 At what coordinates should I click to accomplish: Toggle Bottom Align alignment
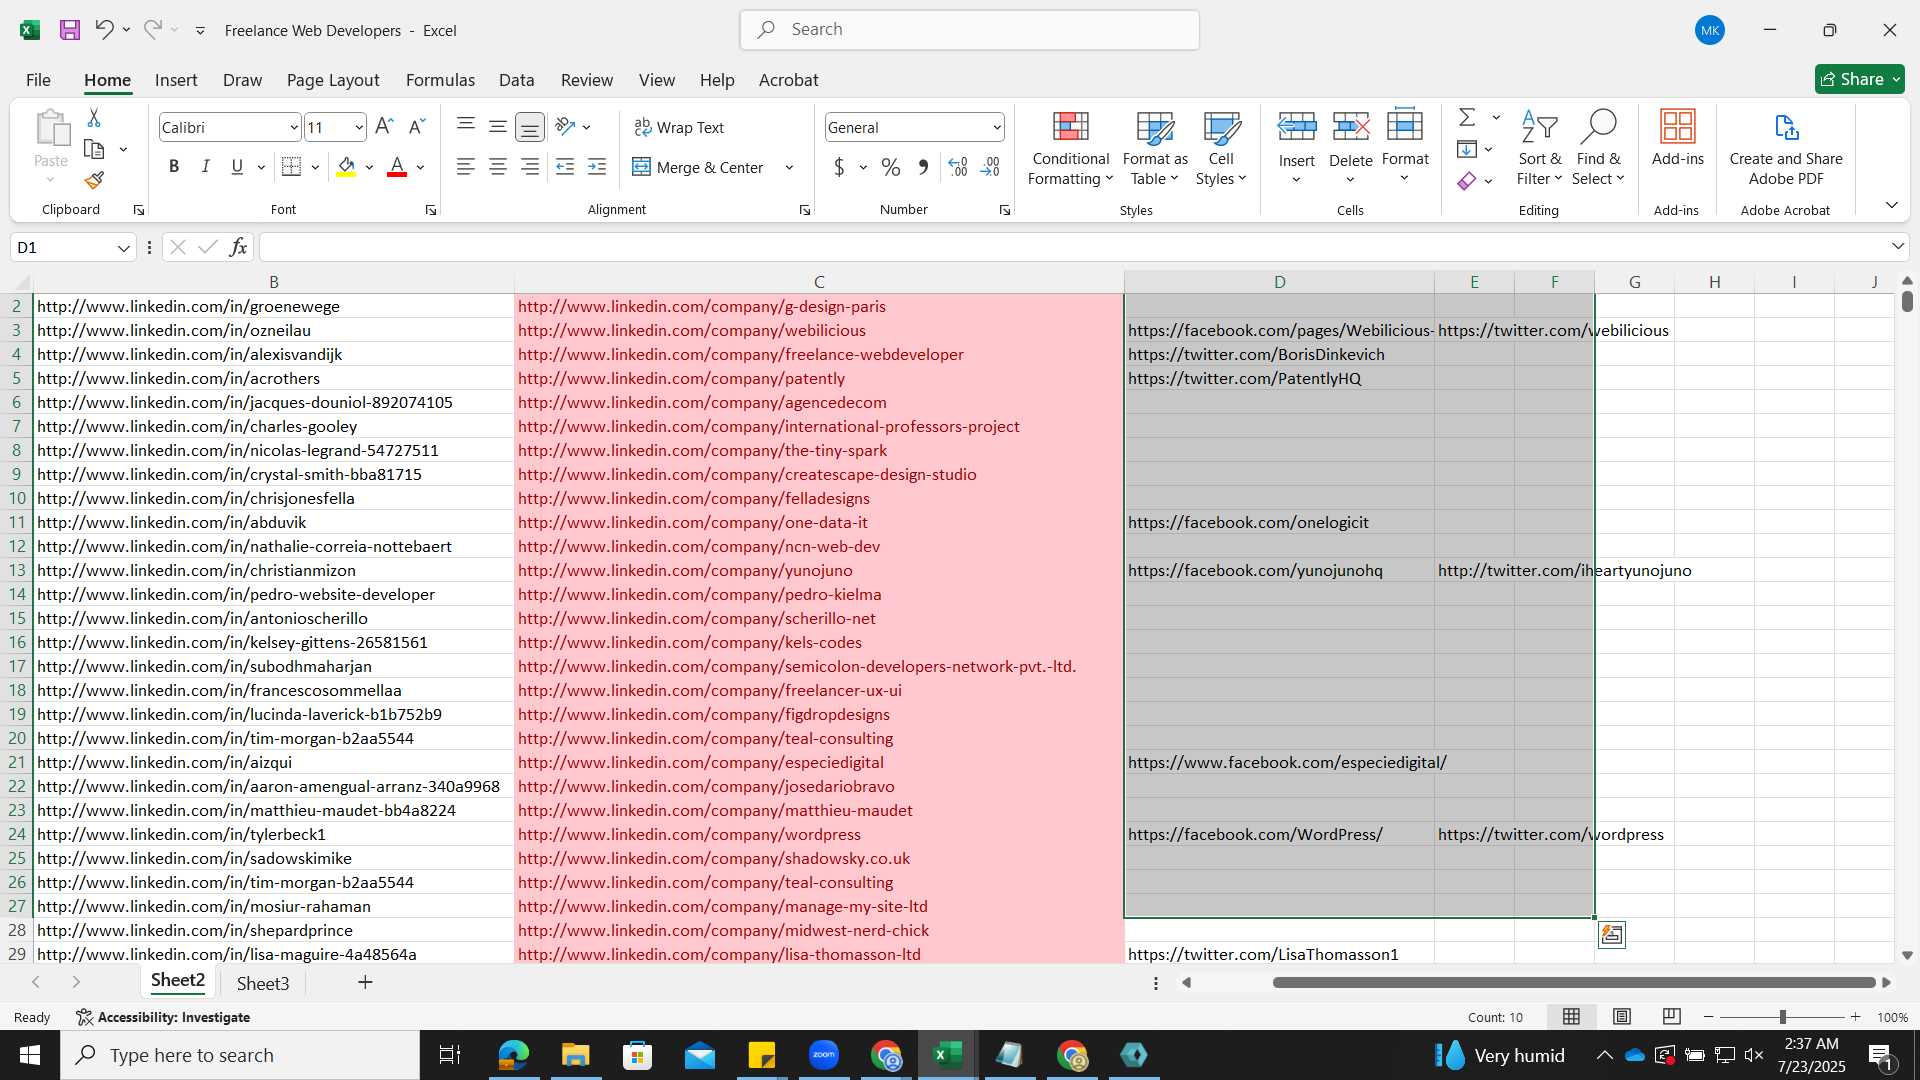529,127
